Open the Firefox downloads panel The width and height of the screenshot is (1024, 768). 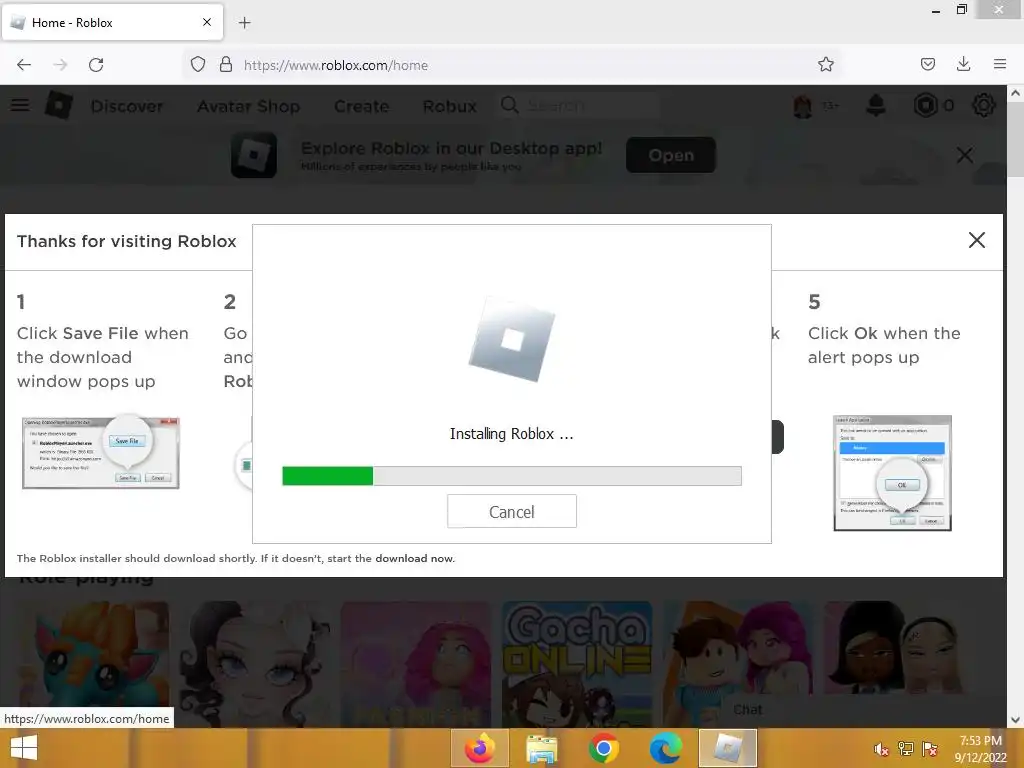click(x=963, y=65)
